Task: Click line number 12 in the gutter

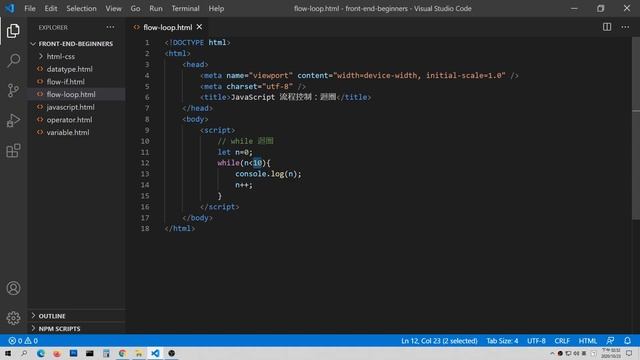Action: coord(145,163)
